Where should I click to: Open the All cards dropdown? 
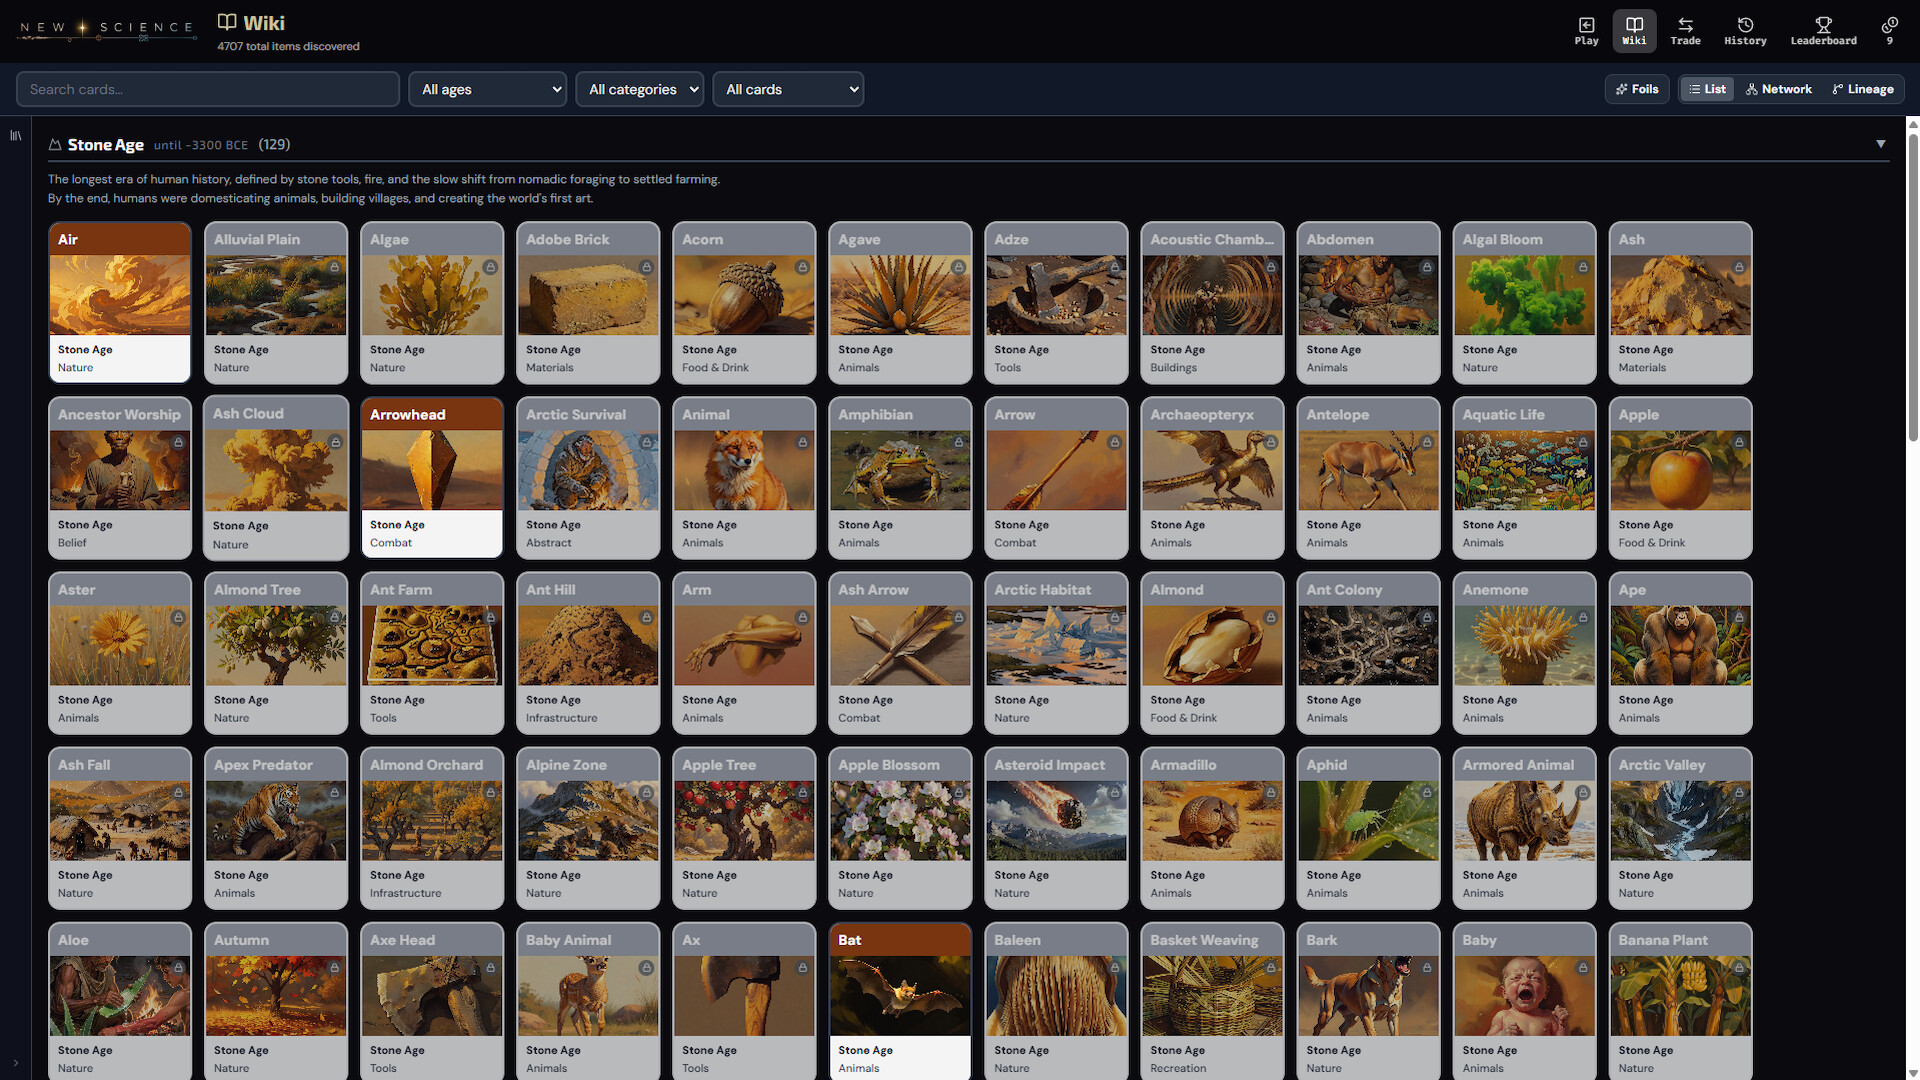tap(788, 89)
